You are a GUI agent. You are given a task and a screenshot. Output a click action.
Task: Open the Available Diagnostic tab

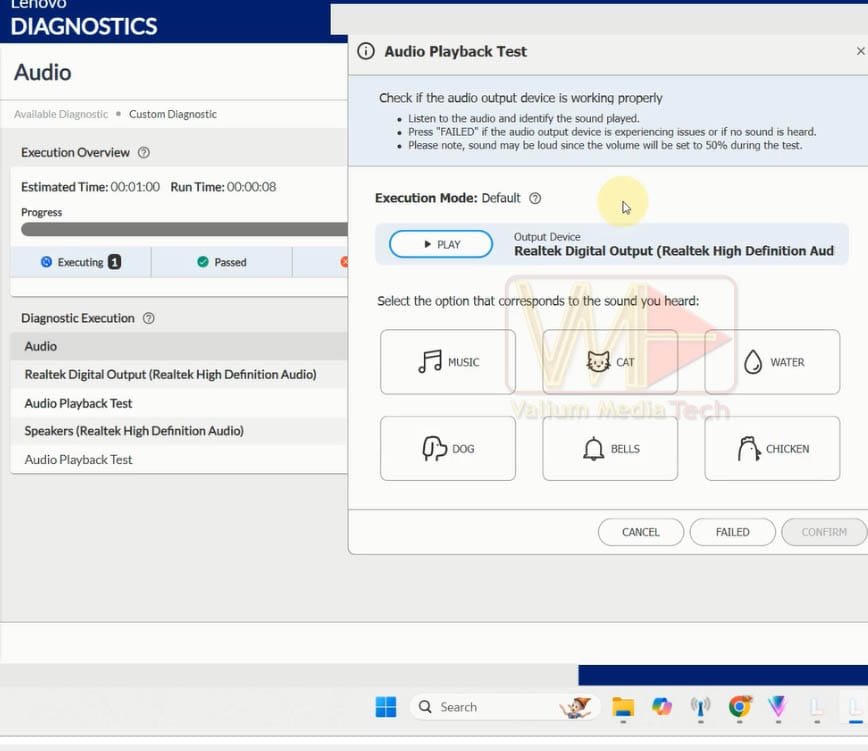pyautogui.click(x=61, y=114)
